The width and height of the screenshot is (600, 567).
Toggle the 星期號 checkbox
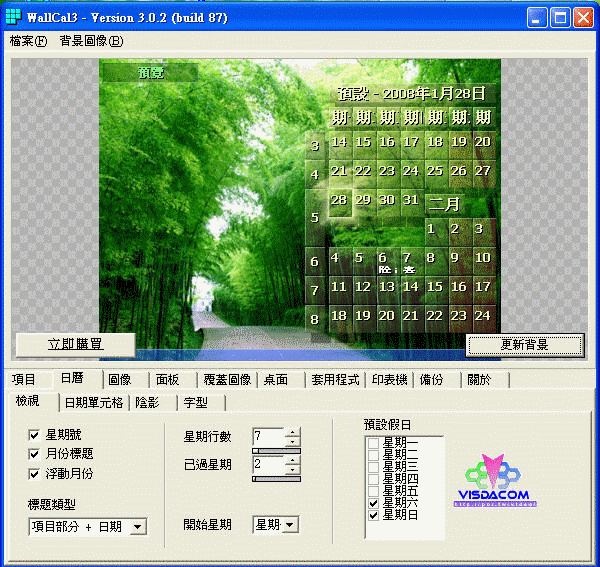pos(35,436)
